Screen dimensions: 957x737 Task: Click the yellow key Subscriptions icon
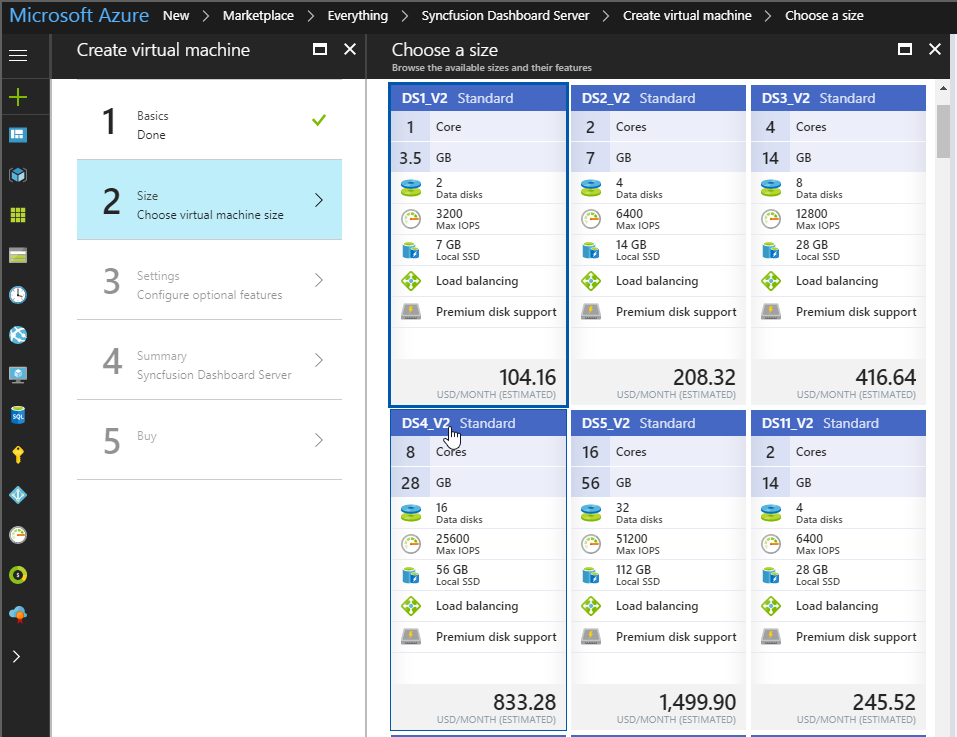[18, 455]
